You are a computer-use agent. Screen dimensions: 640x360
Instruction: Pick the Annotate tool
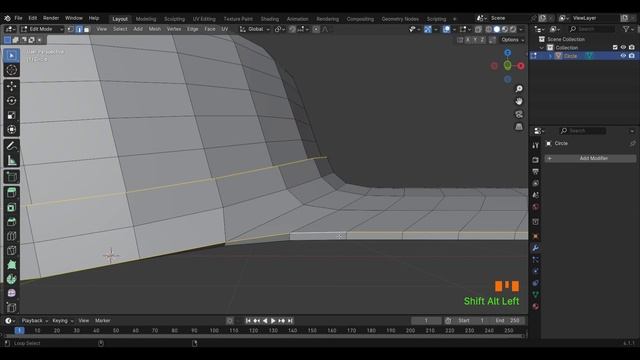(x=11, y=146)
